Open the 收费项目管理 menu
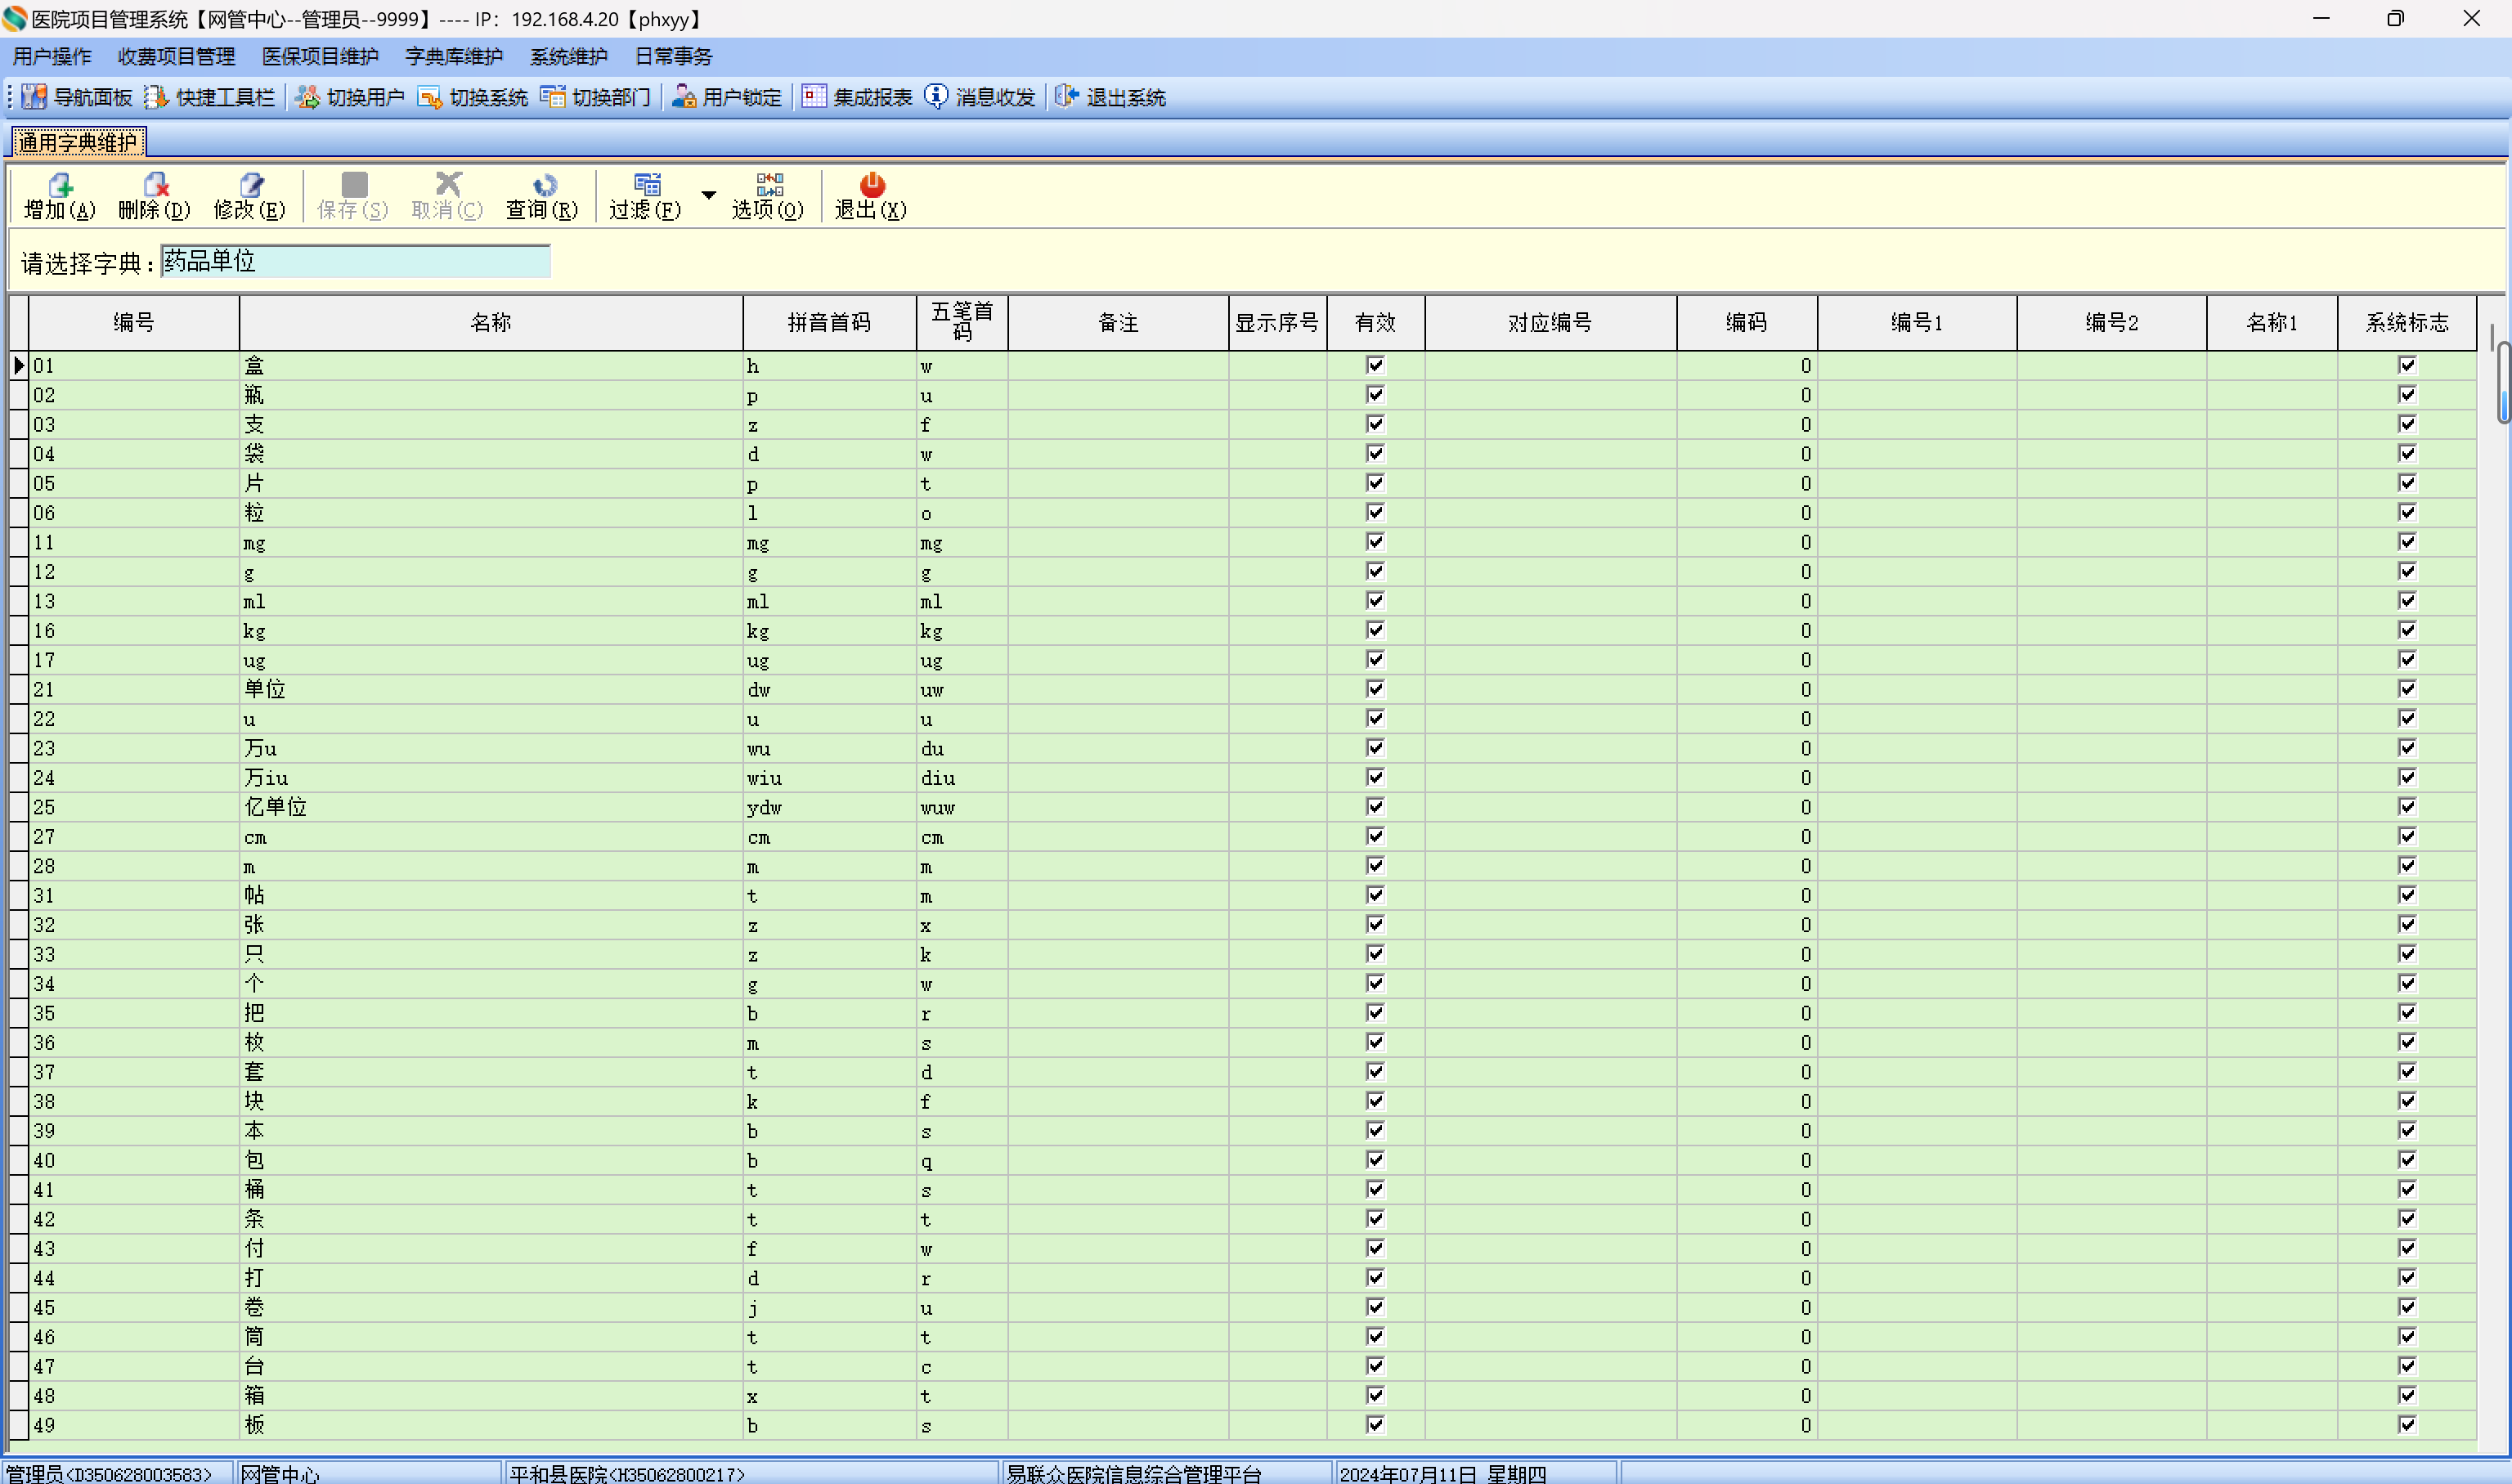Screen dimensions: 2512x1484 pos(176,57)
